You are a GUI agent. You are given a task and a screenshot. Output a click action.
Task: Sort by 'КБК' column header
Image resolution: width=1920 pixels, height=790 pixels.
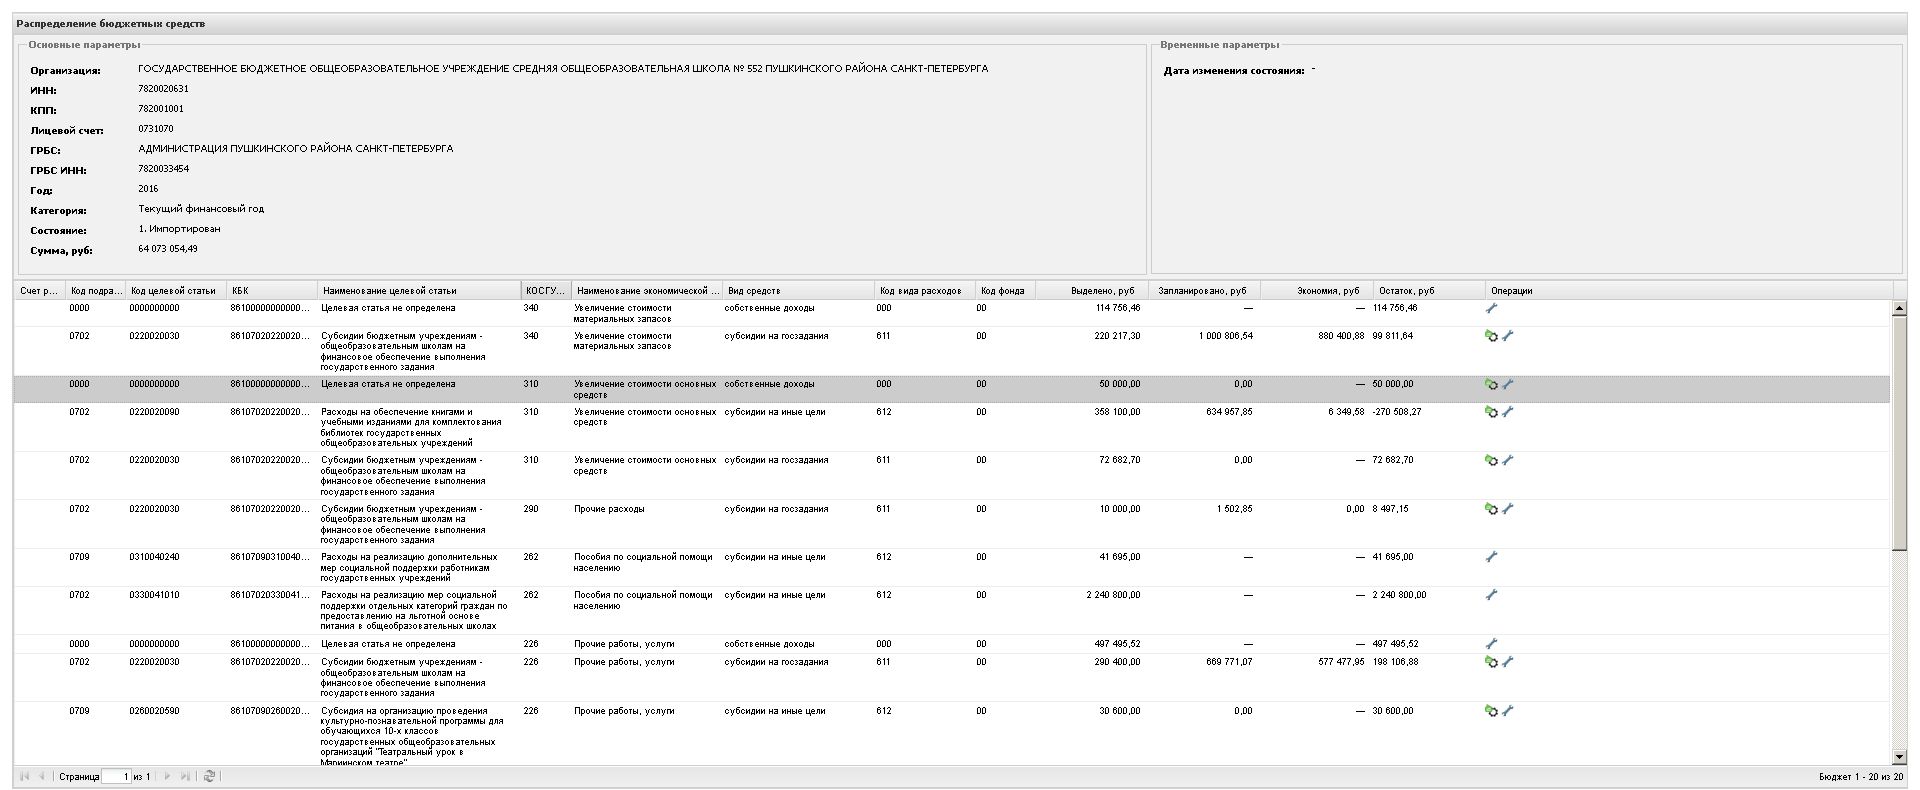pos(272,291)
